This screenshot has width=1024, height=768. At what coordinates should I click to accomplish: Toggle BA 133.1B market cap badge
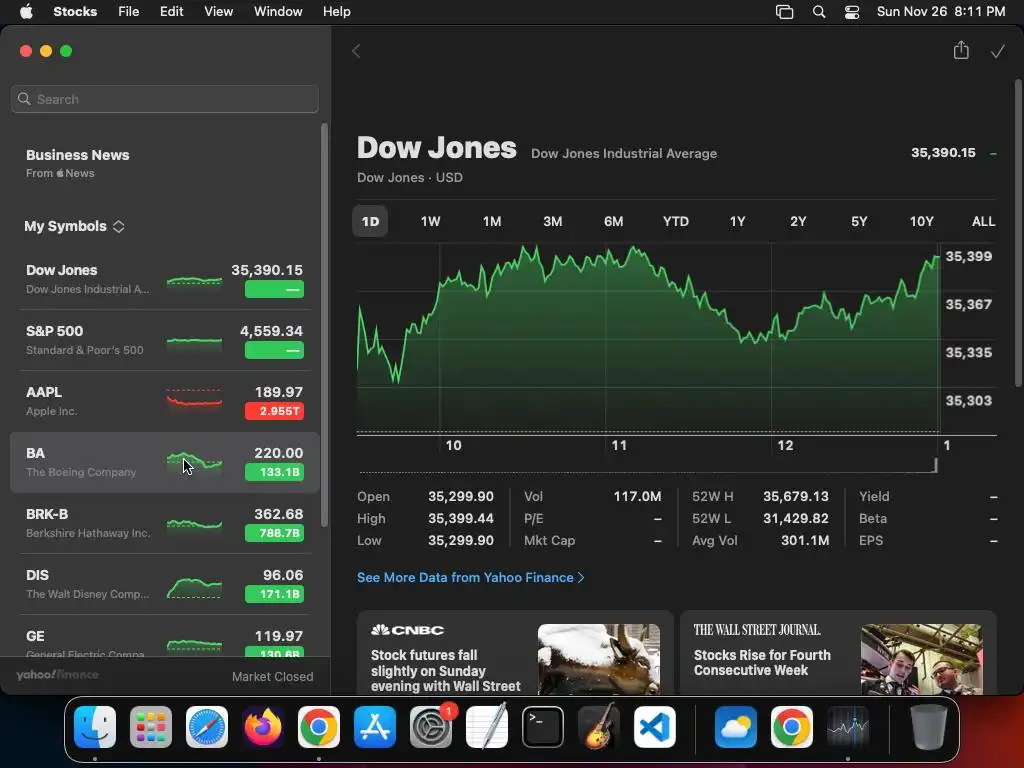[x=274, y=472]
